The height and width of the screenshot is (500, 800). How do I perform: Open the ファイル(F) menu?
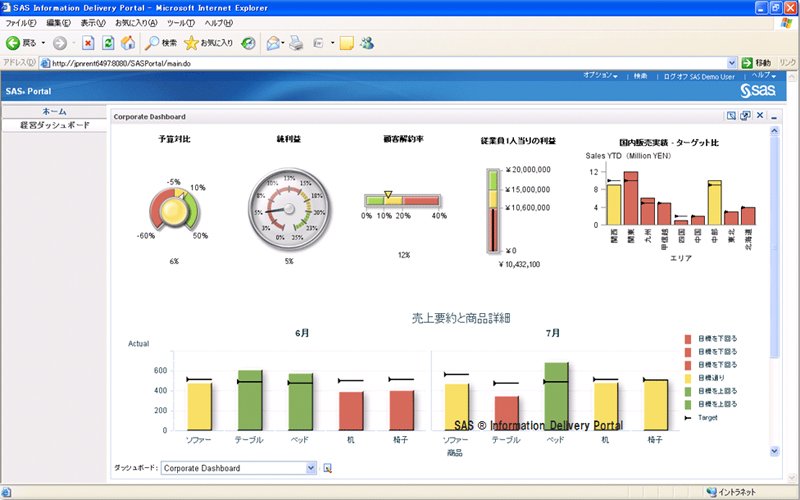pyautogui.click(x=21, y=23)
